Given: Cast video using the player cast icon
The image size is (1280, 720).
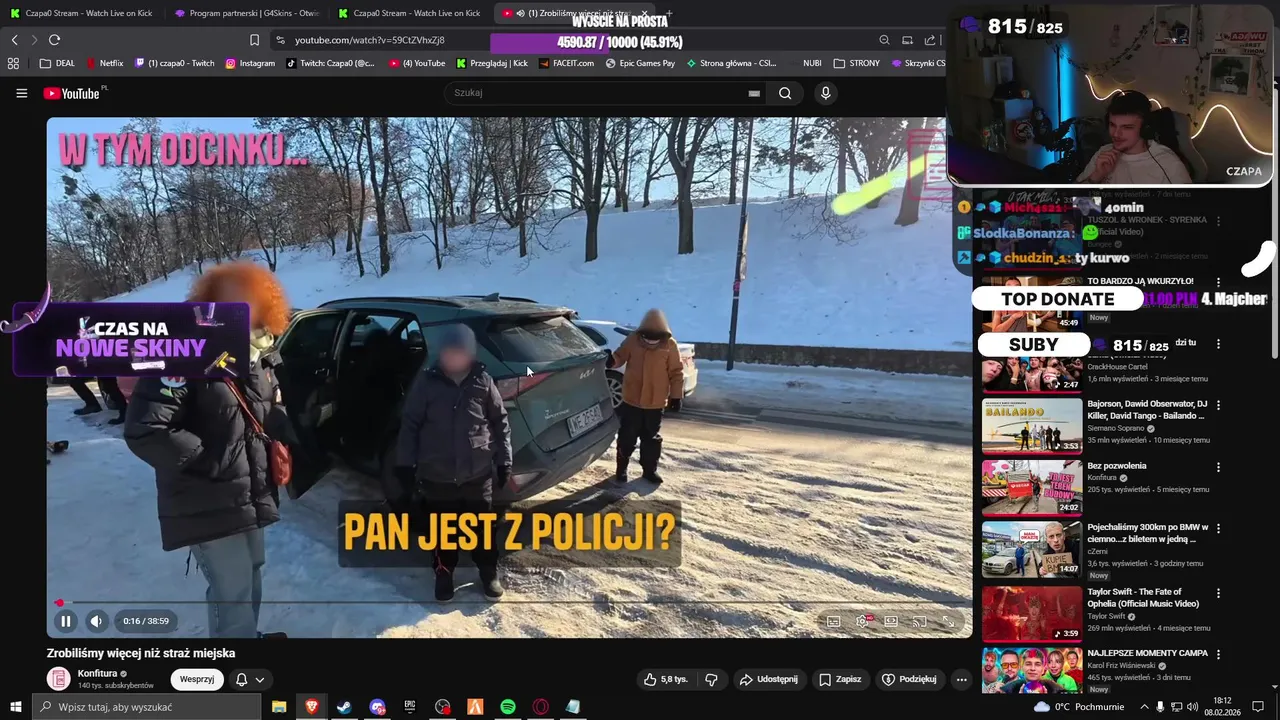Looking at the screenshot, I should [x=920, y=621].
